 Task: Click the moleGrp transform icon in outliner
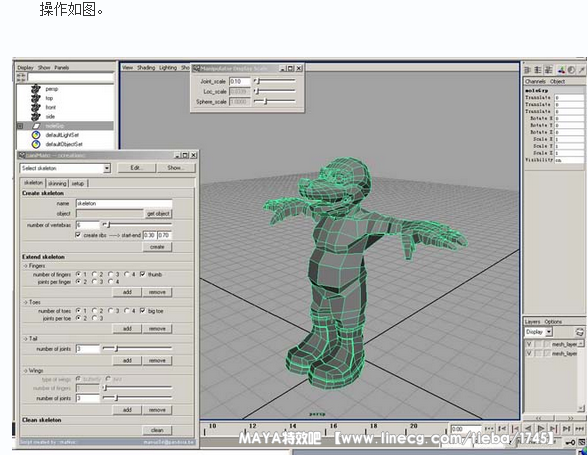click(x=36, y=126)
